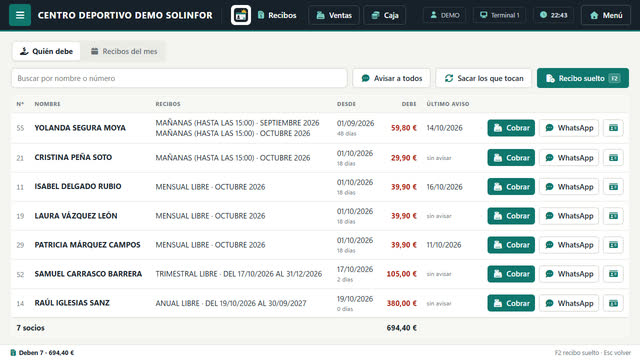The image size is (640, 360).
Task: Open member card icon for Samuel Carrasco Barrera
Action: pos(613,274)
